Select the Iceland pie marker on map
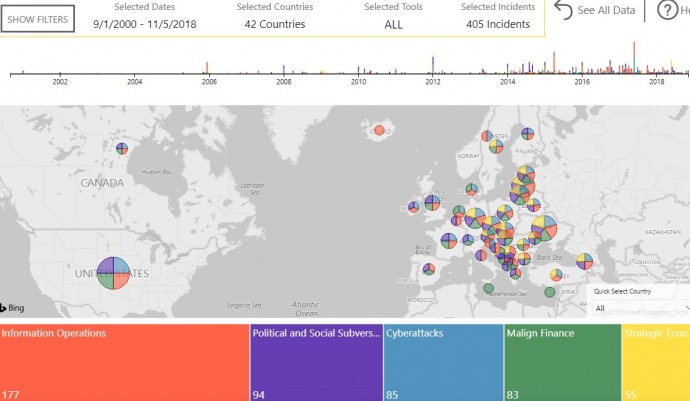Image resolution: width=690 pixels, height=401 pixels. (x=379, y=130)
